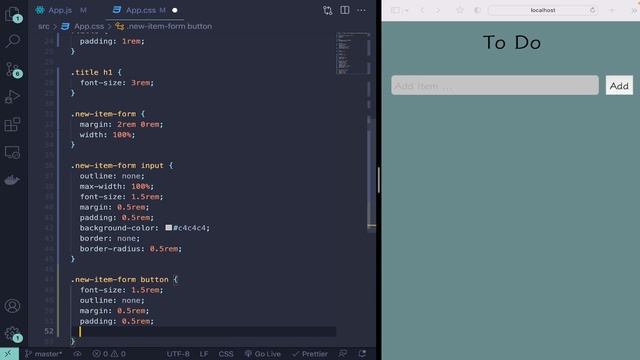Click the 'margin: 2rem 0rem;' line
640x360 pixels.
(121, 124)
